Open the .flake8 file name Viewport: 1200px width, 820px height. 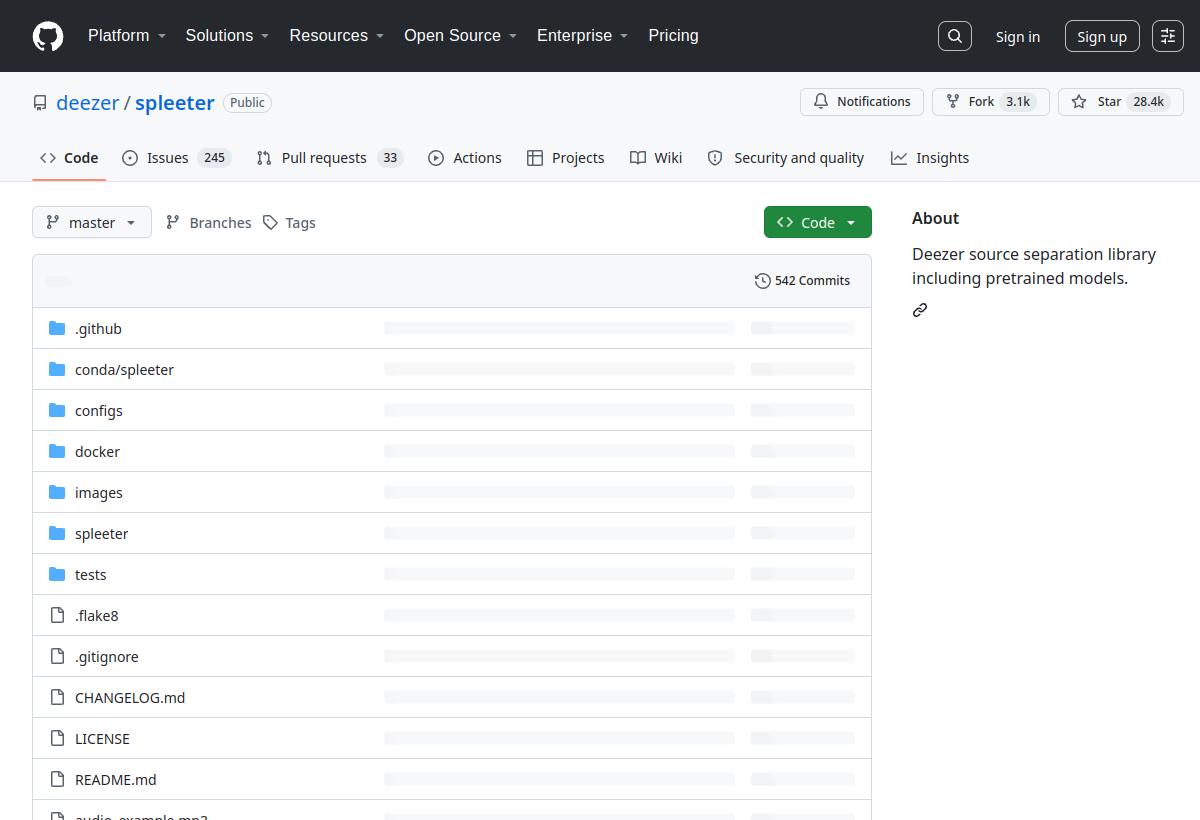[x=96, y=616]
